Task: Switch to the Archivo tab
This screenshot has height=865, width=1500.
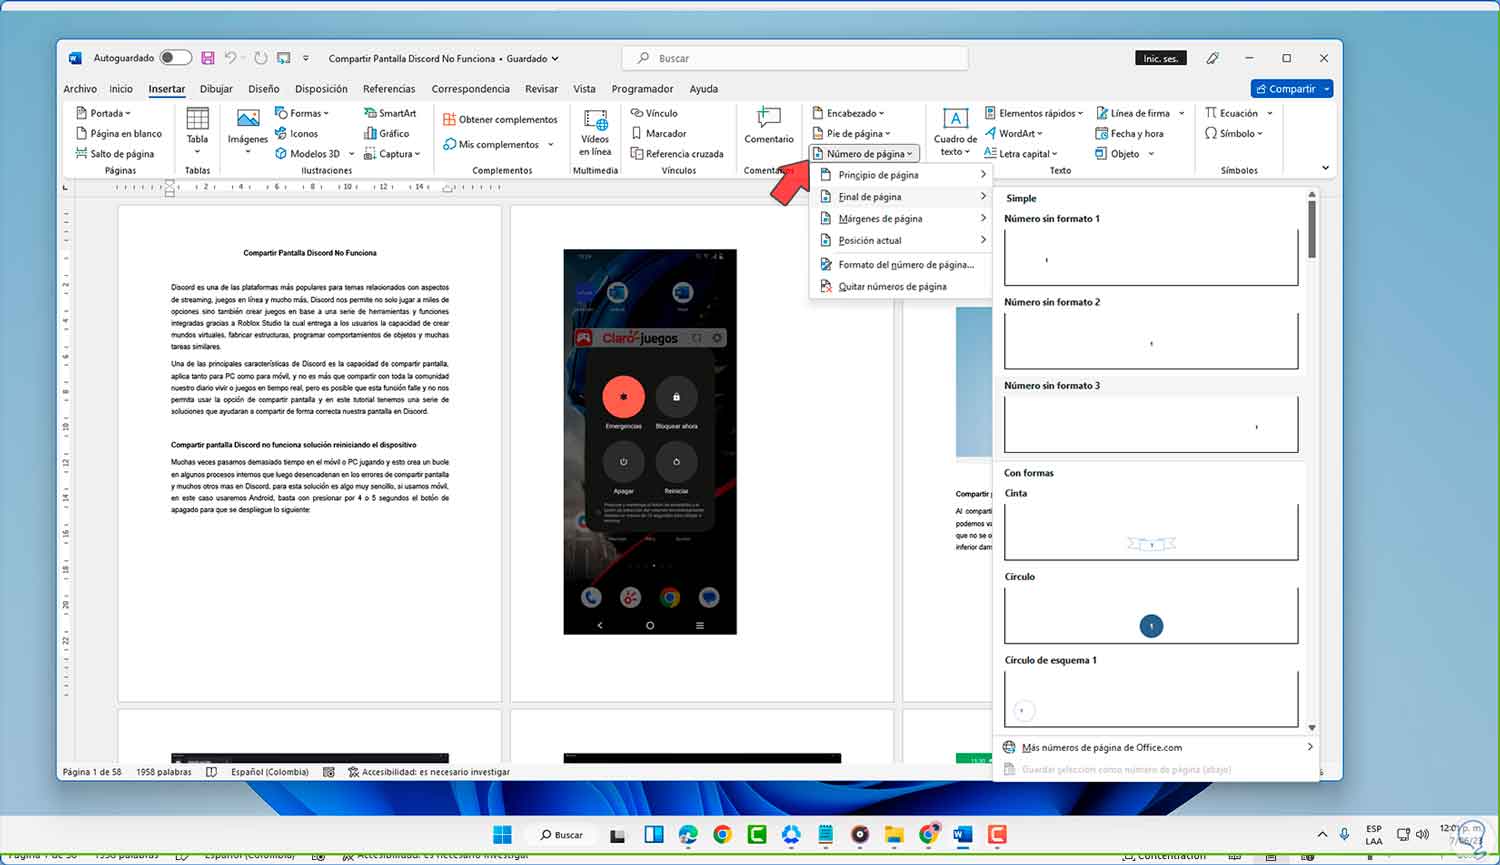Action: pyautogui.click(x=80, y=89)
